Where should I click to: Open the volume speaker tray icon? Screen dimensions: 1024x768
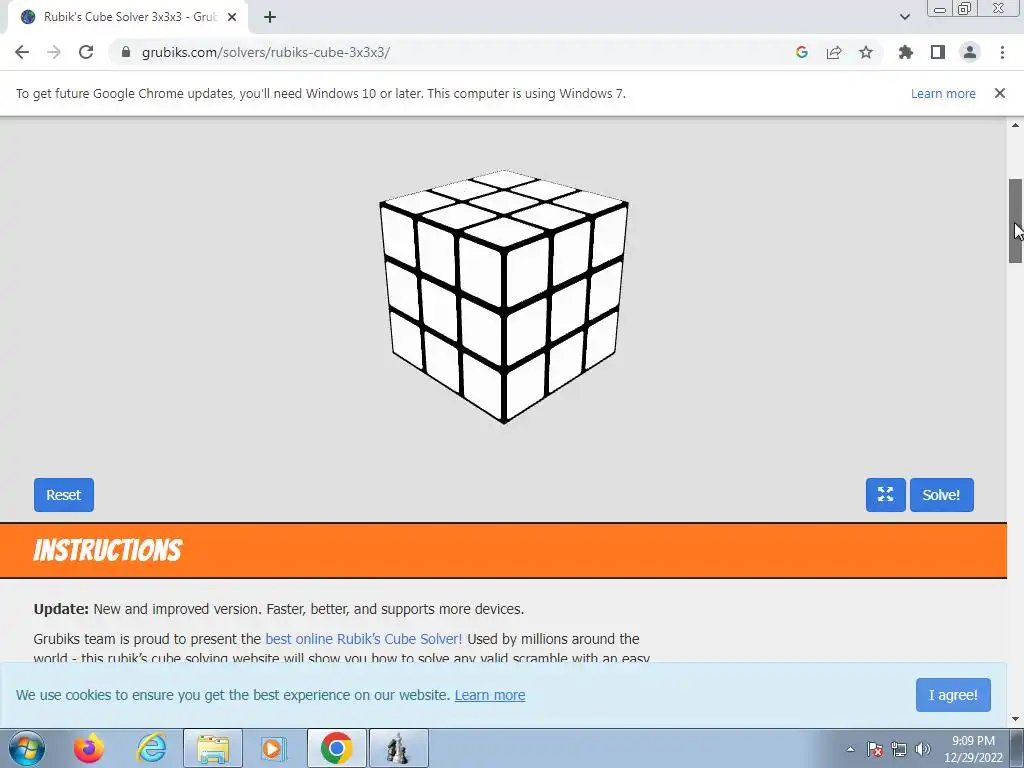click(923, 749)
